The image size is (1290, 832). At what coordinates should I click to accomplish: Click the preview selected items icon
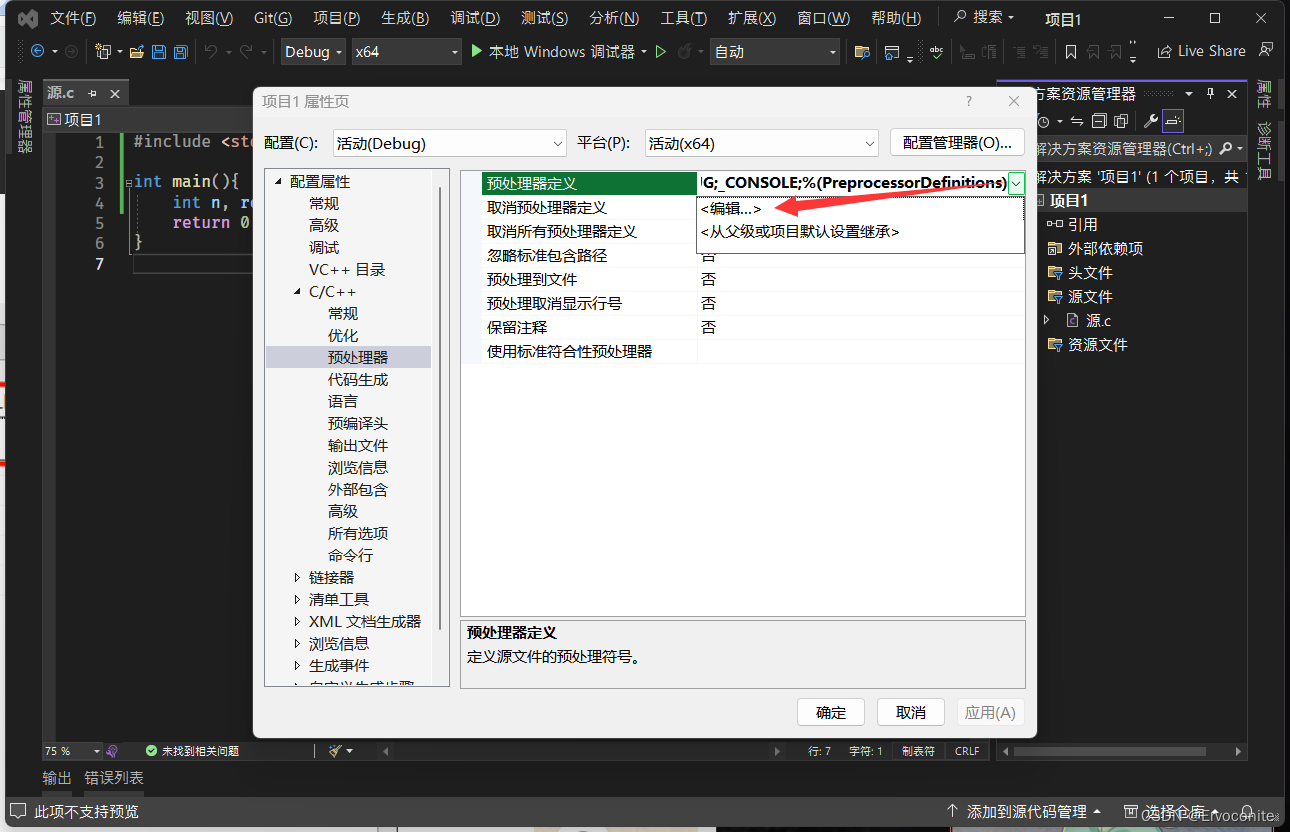(x=1173, y=121)
